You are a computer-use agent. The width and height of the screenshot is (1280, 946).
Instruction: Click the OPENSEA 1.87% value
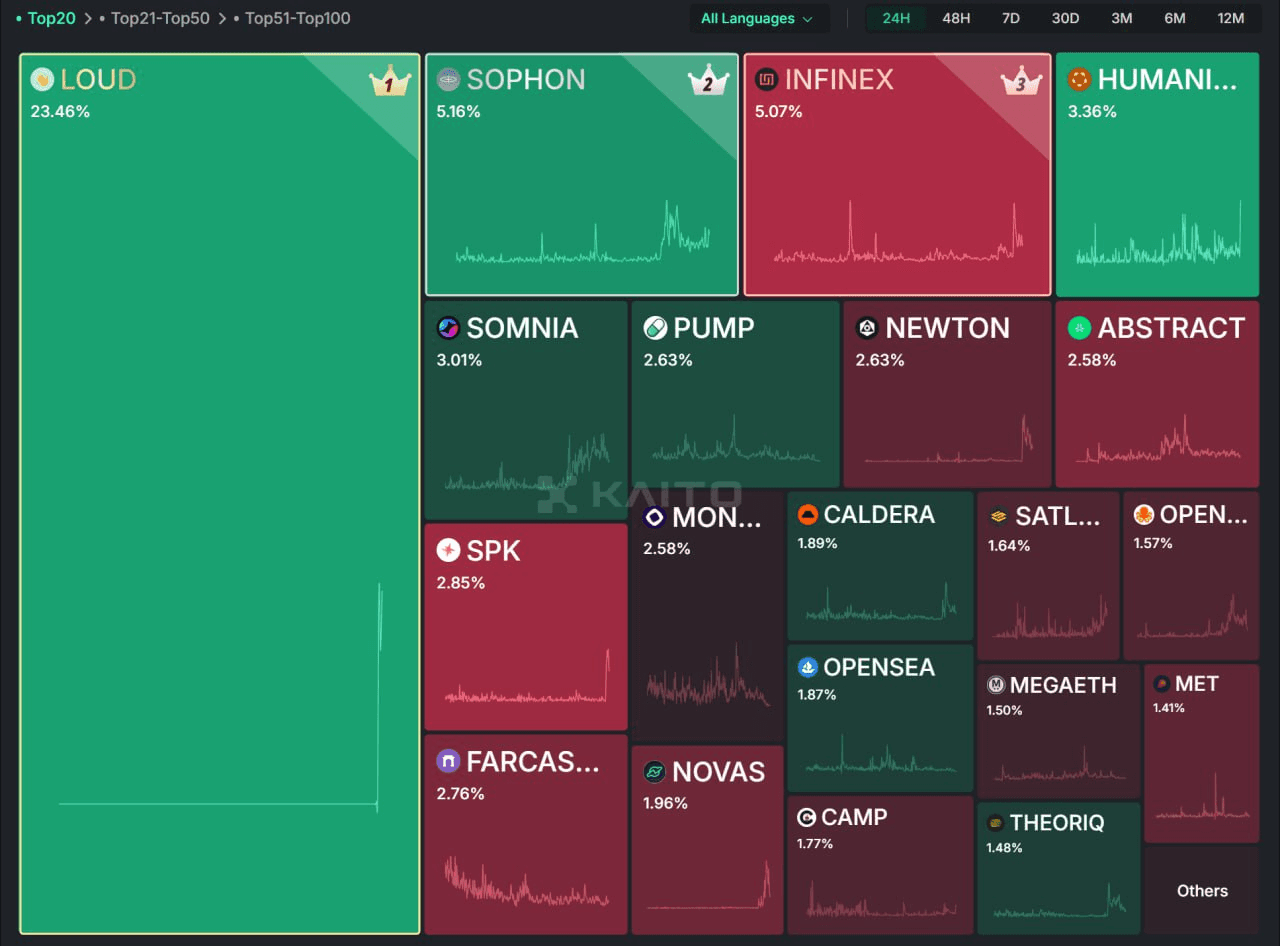click(817, 694)
